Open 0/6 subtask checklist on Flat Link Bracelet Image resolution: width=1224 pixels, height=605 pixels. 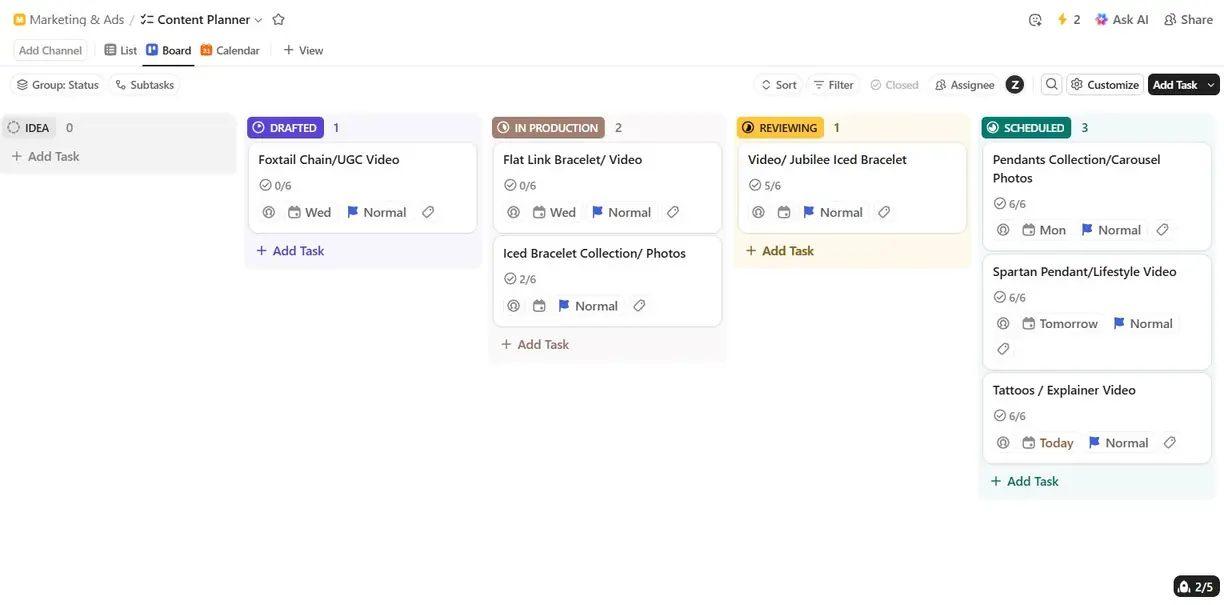point(520,186)
